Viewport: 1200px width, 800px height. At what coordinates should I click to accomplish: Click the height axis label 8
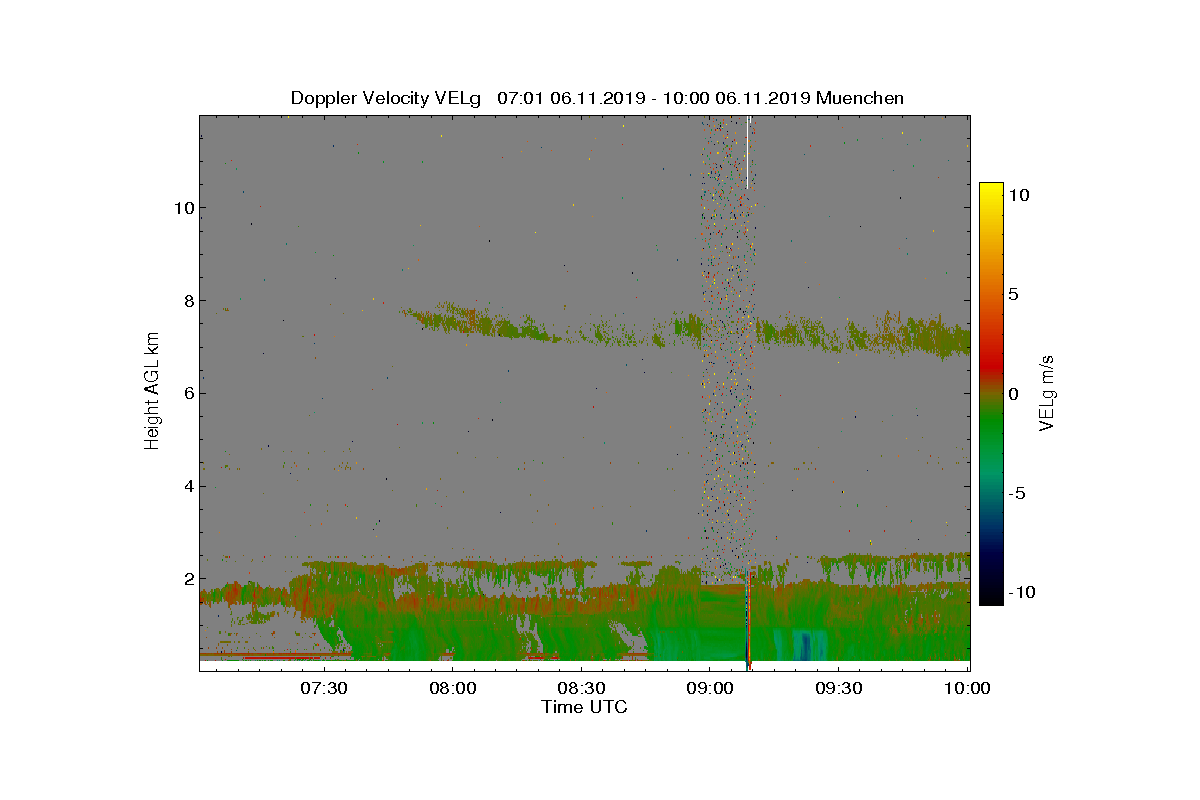click(188, 301)
